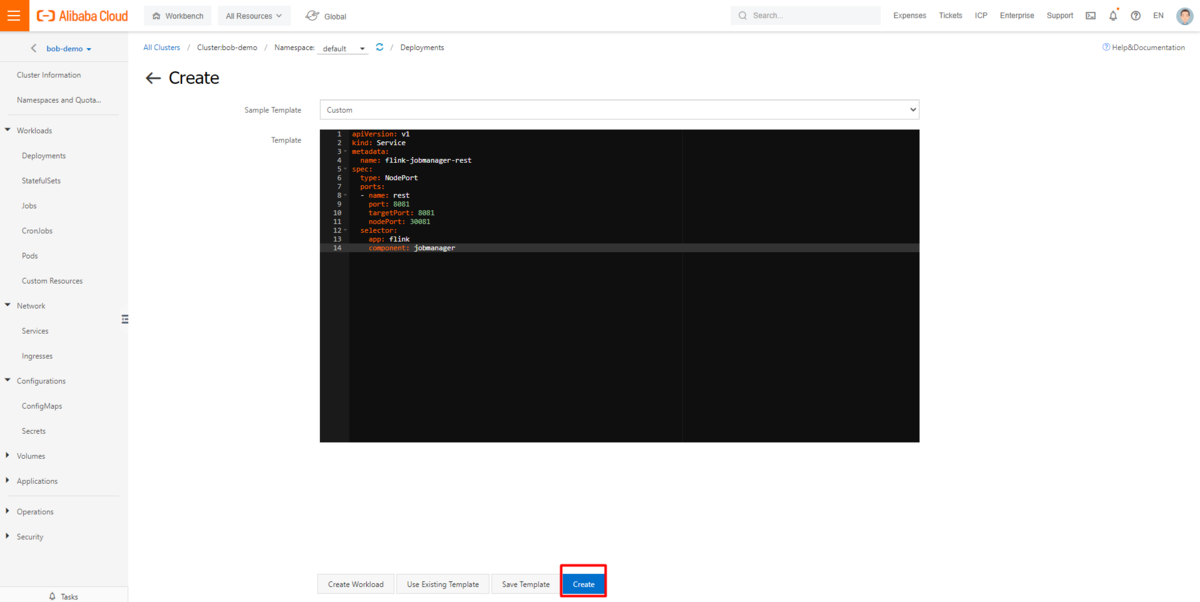Collapse the Network section
This screenshot has width=1200, height=602.
[8, 306]
